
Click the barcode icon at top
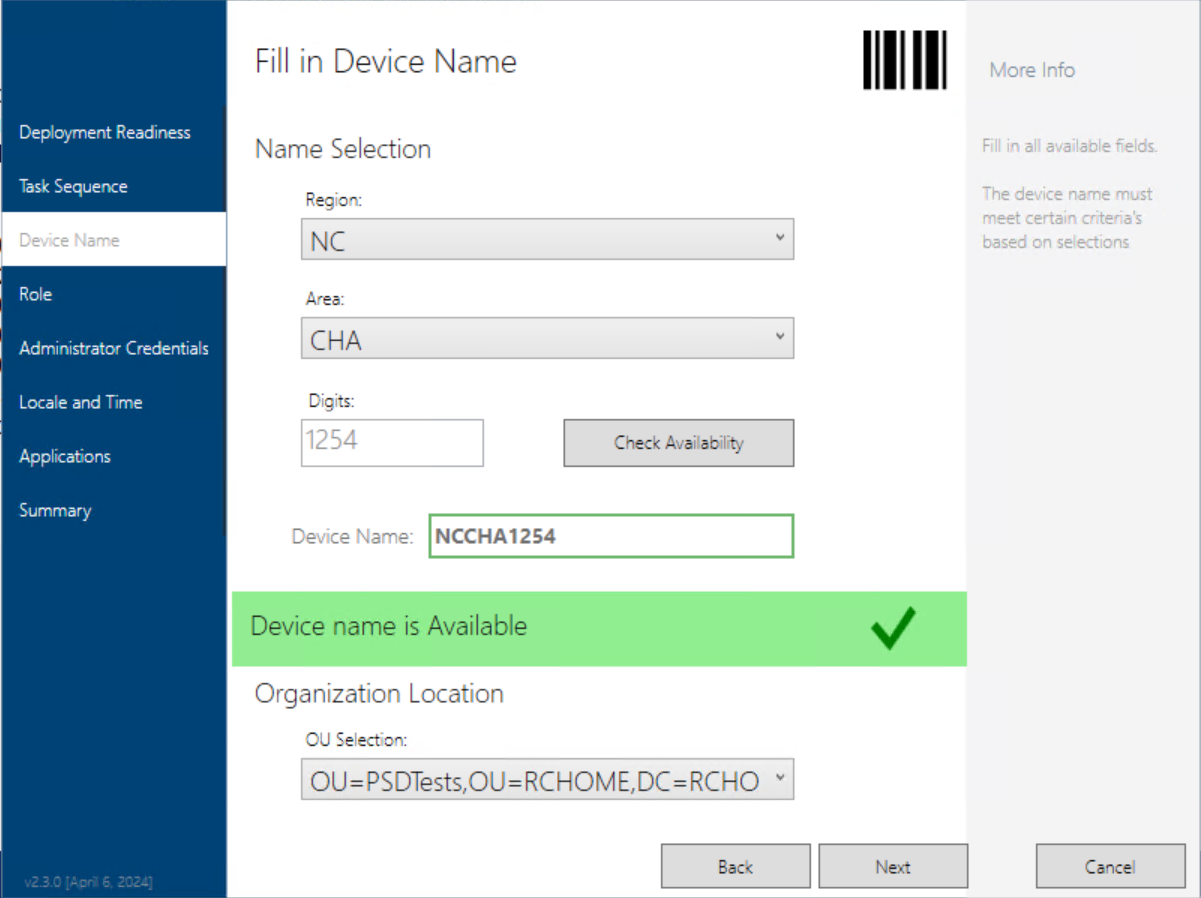pos(906,60)
